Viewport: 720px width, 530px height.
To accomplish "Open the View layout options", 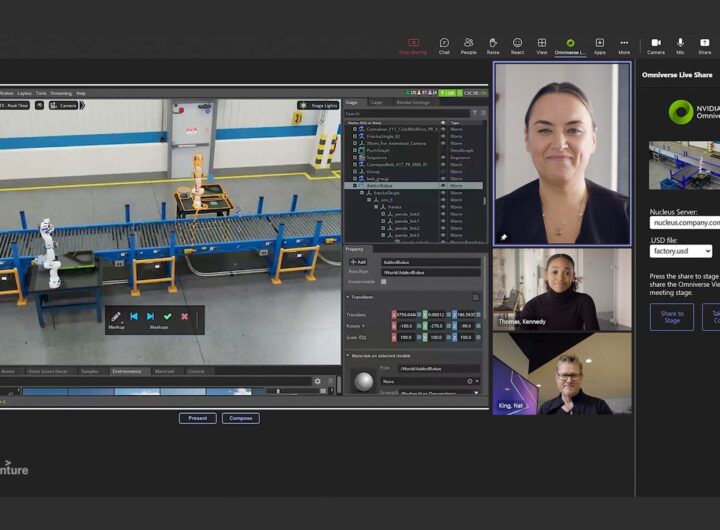I will (542, 46).
